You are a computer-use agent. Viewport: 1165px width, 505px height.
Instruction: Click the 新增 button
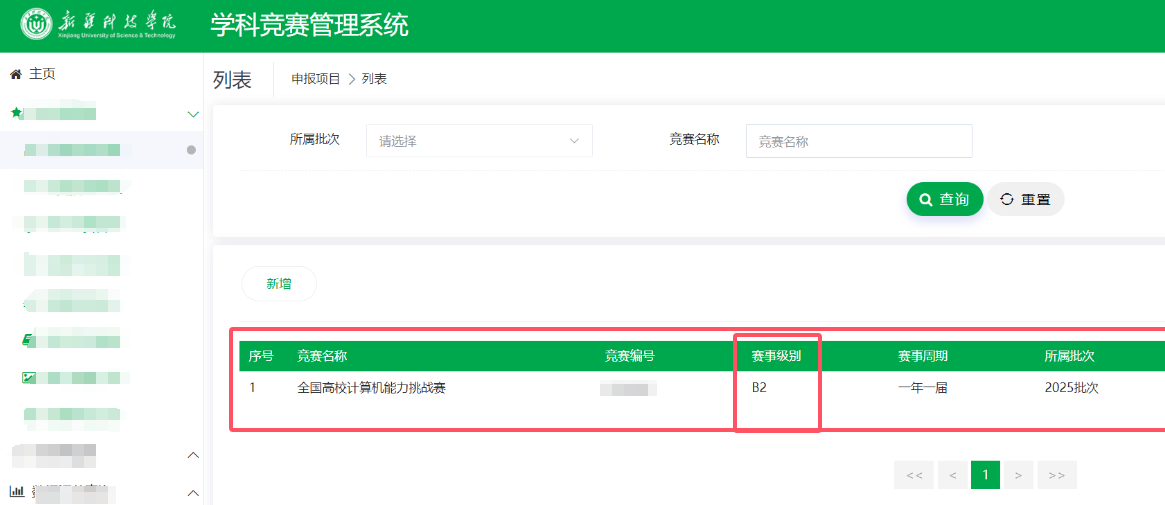tap(279, 284)
